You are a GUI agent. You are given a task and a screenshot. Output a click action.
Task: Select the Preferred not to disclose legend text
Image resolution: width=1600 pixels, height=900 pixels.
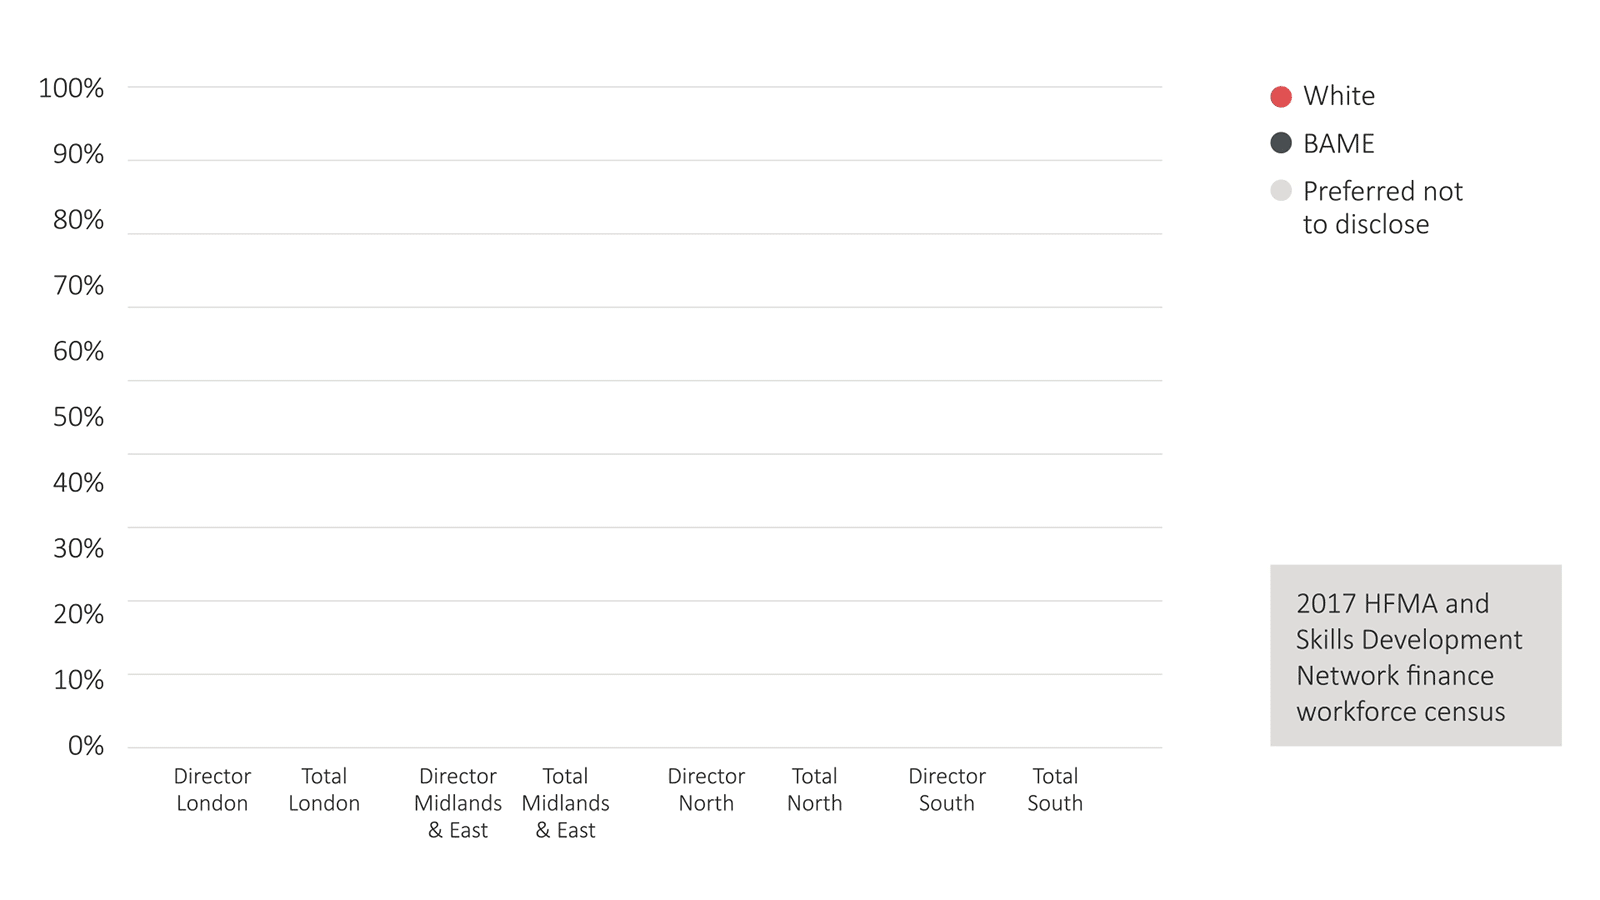pos(1383,207)
